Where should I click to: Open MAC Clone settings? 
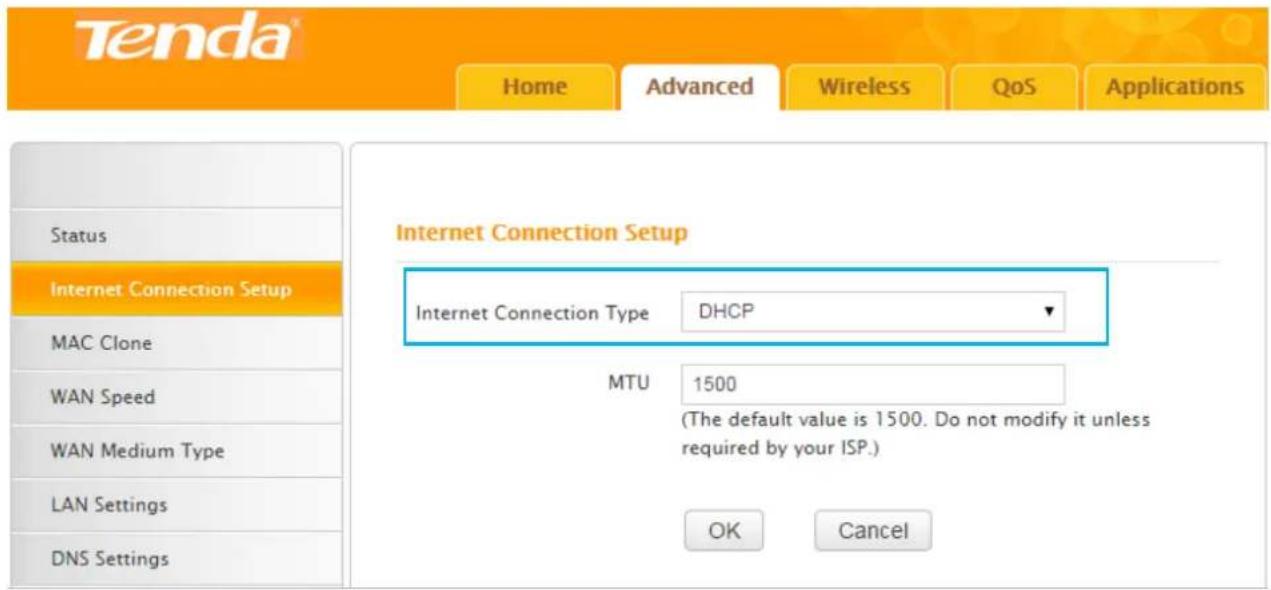176,343
